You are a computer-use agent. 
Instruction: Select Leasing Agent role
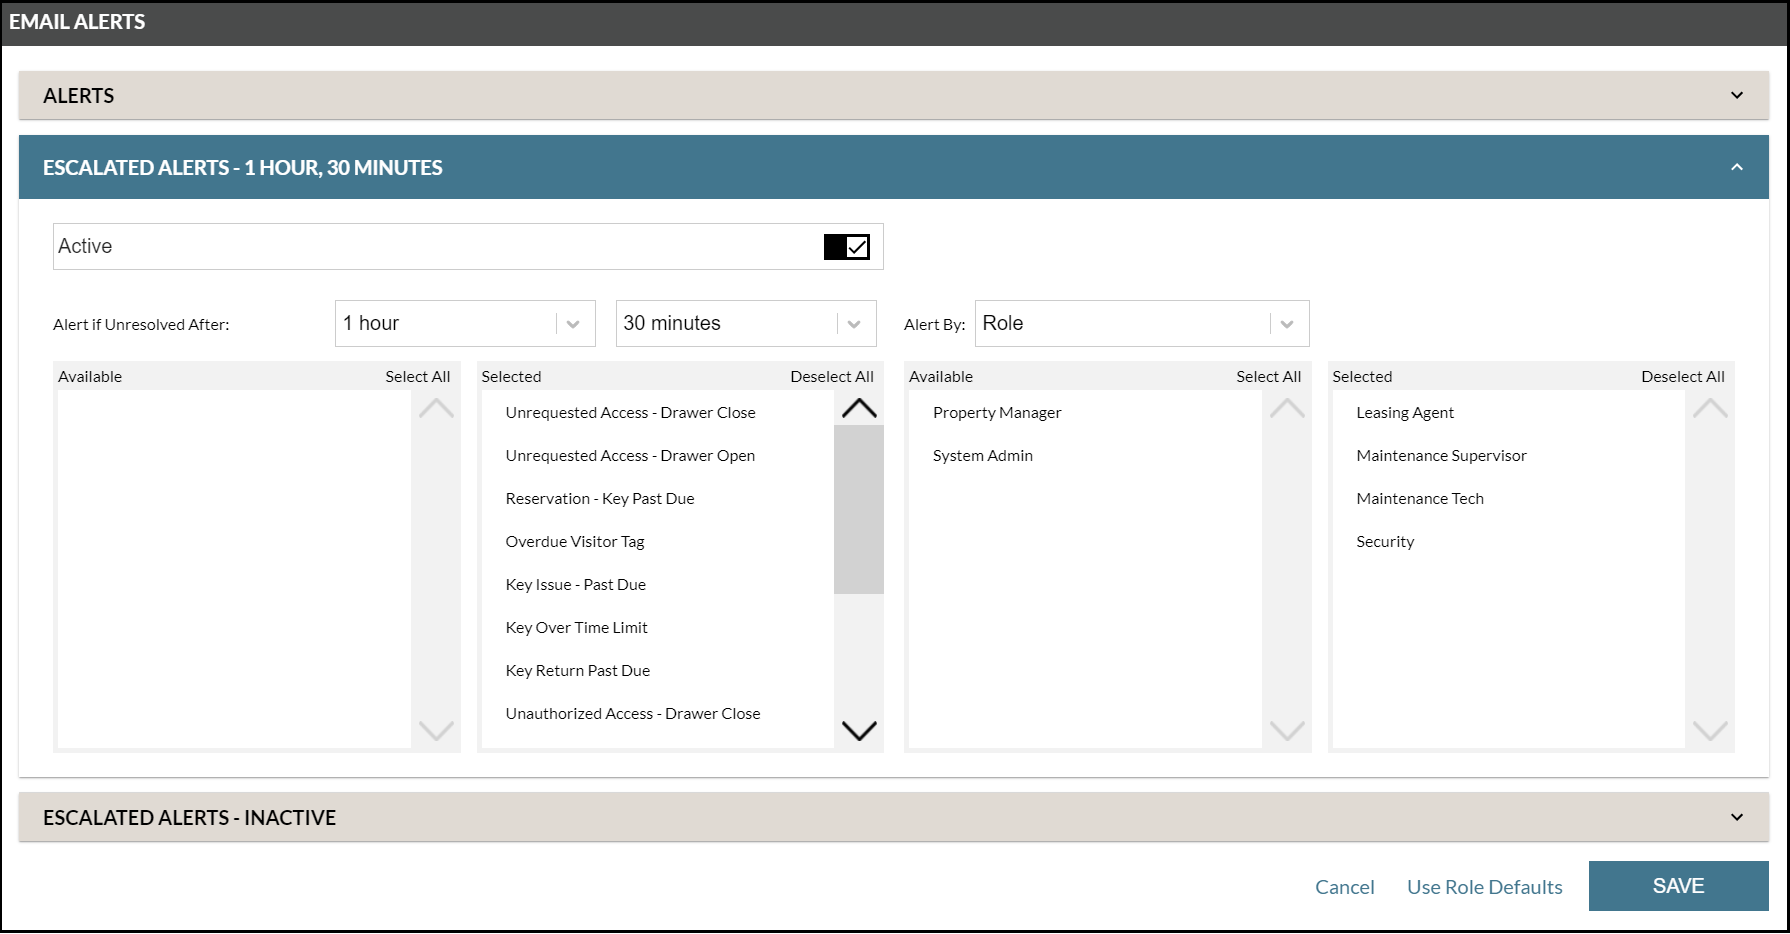pos(1405,412)
